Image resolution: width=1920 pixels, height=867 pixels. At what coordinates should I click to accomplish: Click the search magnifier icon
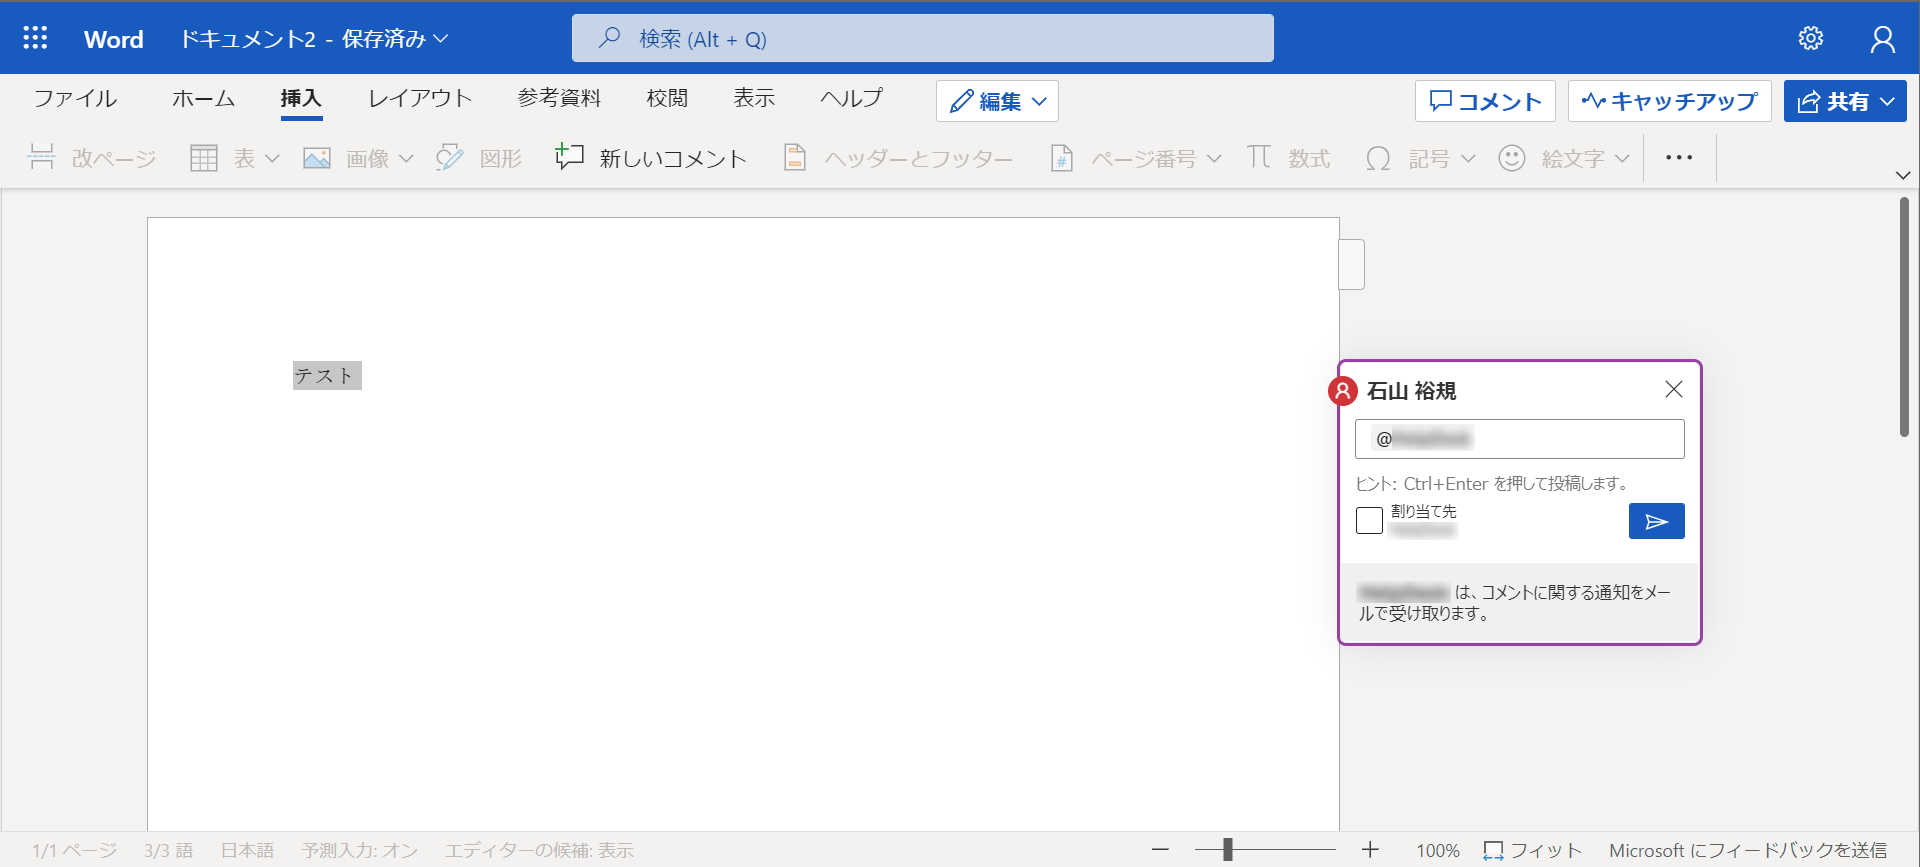click(609, 38)
